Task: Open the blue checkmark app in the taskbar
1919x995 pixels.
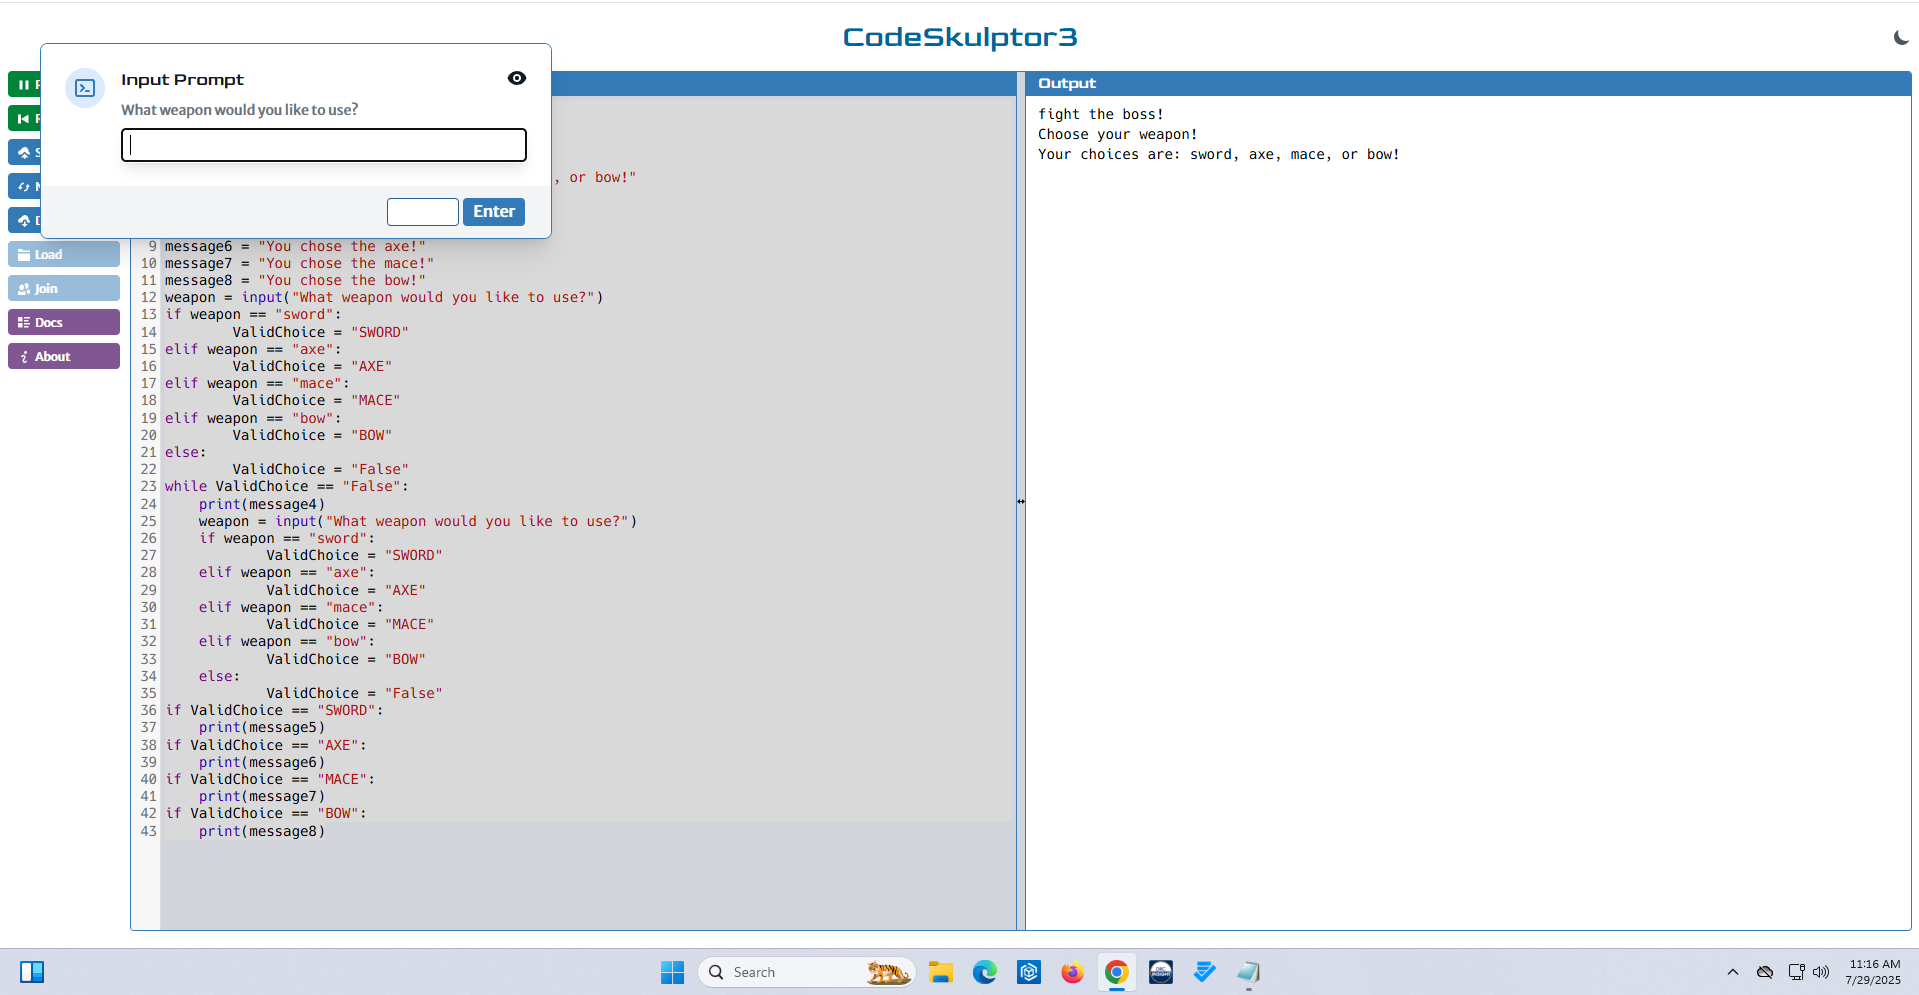Action: 1205,972
